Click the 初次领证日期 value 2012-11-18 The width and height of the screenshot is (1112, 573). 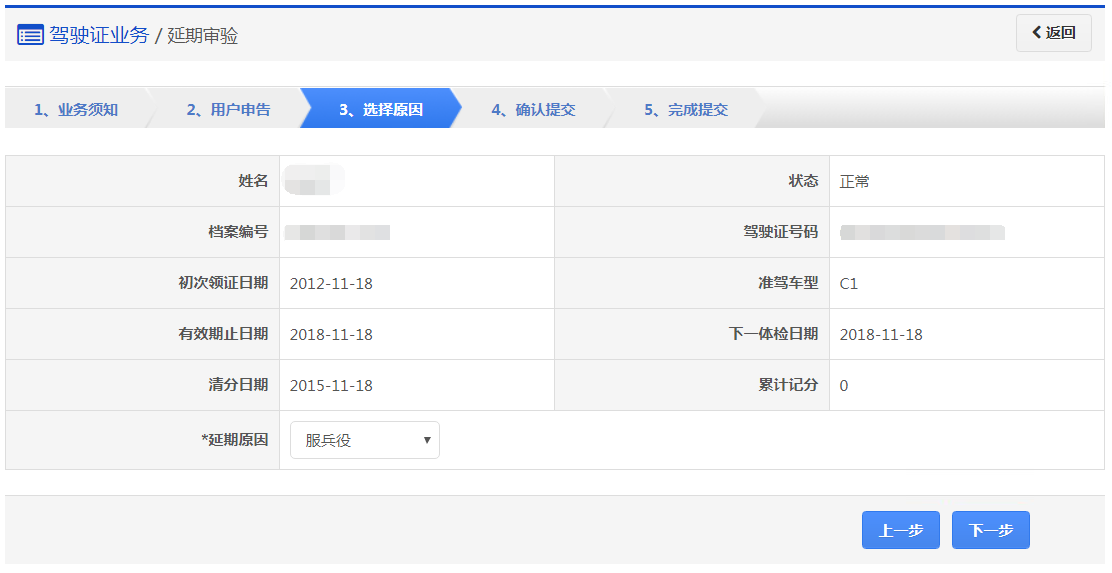(x=331, y=284)
